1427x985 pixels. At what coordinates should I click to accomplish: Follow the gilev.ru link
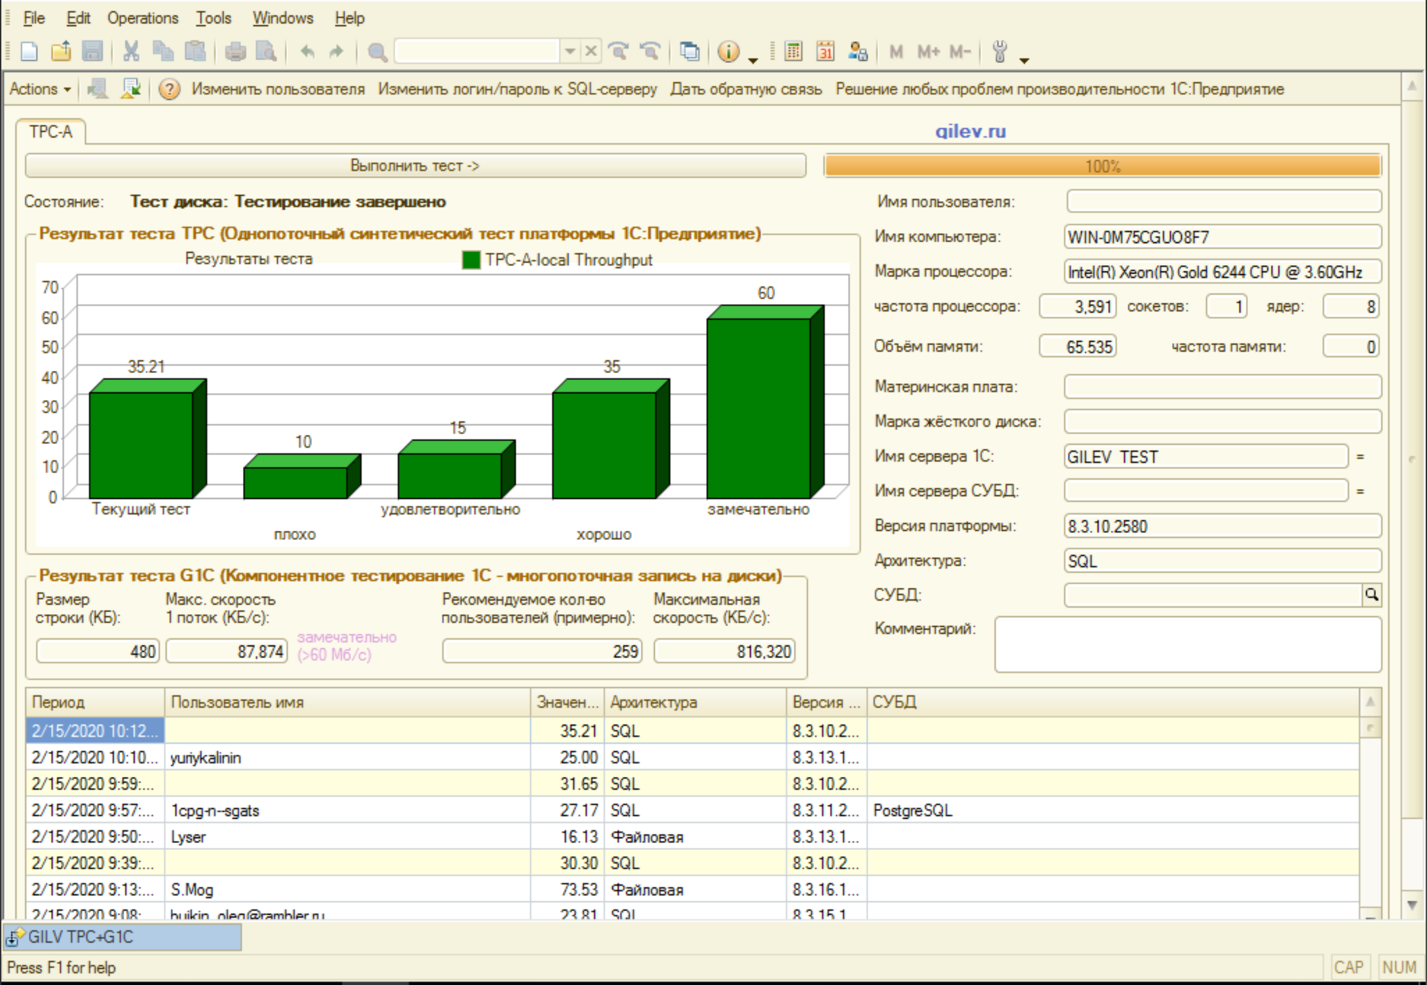[970, 131]
